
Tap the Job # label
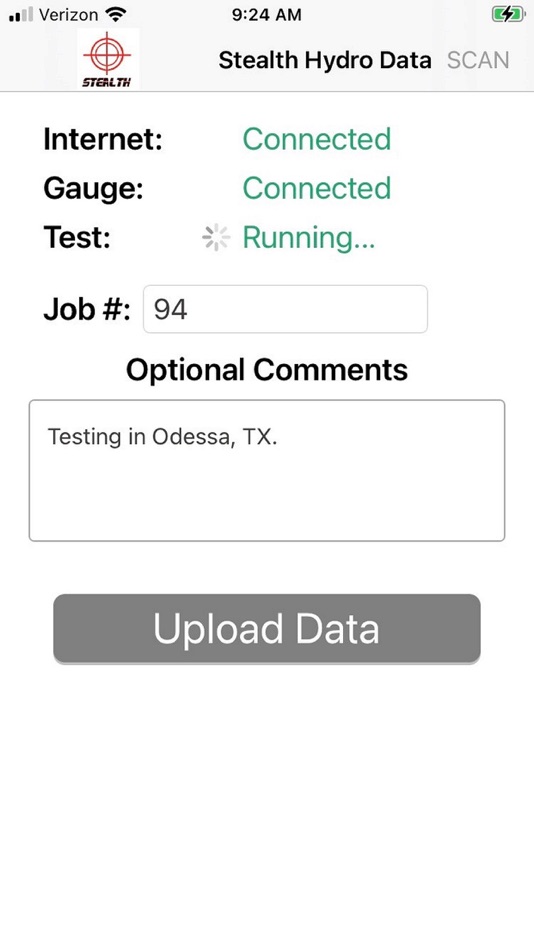(87, 310)
